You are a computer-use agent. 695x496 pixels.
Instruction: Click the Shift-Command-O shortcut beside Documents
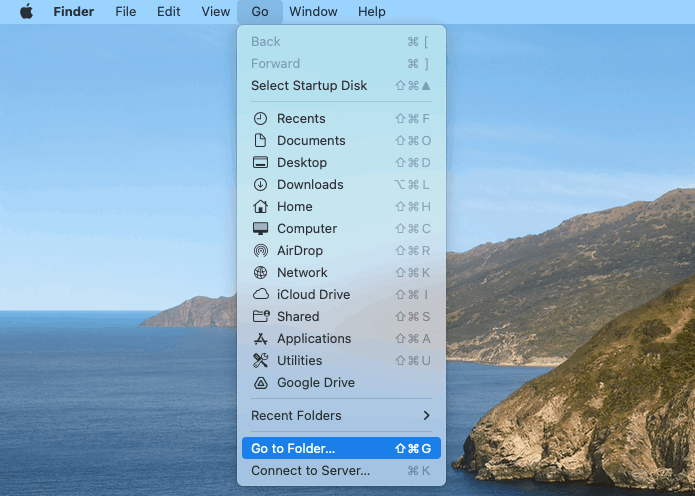[x=413, y=141]
